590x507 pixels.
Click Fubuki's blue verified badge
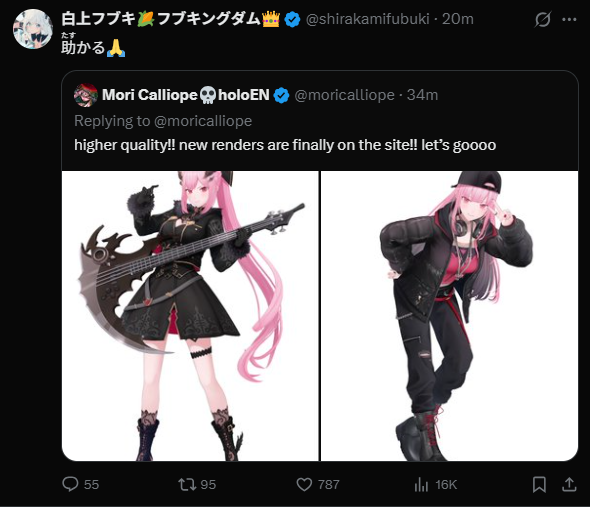[x=292, y=19]
